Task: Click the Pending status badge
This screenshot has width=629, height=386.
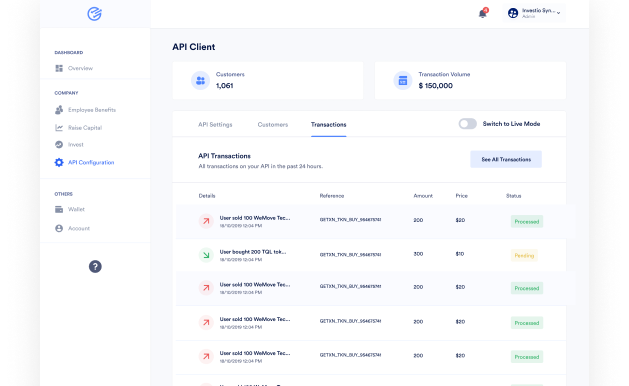Action: point(524,255)
